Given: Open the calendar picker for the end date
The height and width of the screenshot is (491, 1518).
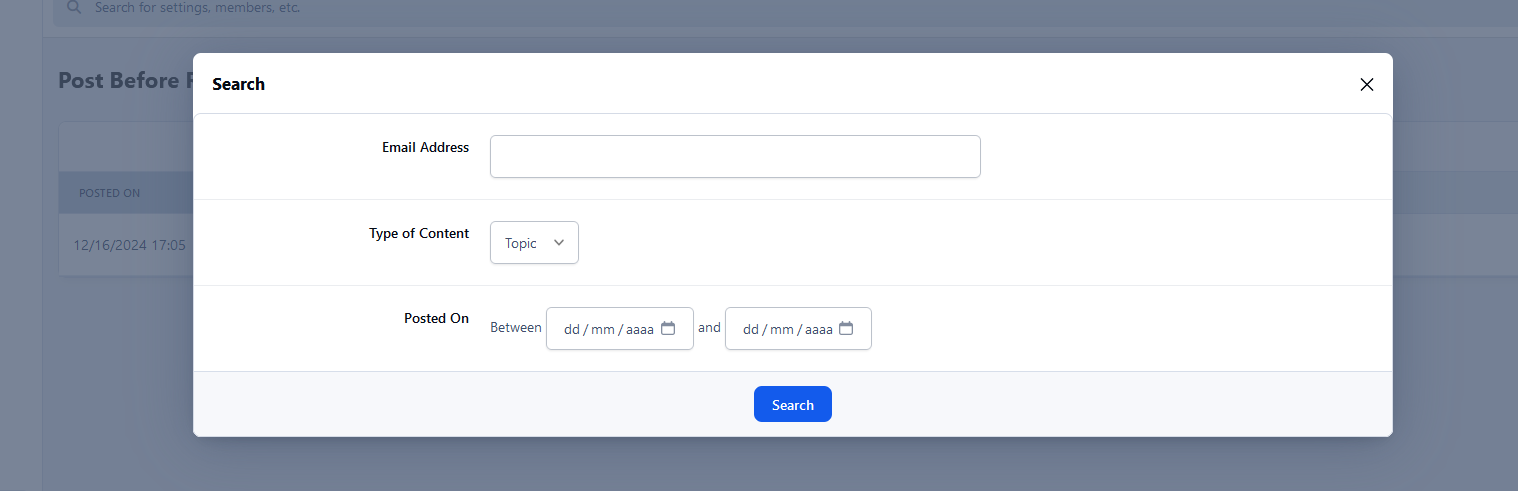Looking at the screenshot, I should point(846,328).
